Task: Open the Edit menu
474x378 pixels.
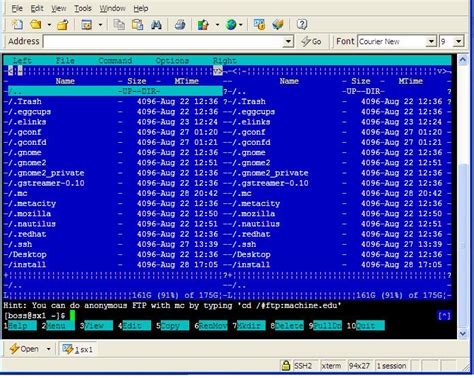Action: (x=37, y=8)
